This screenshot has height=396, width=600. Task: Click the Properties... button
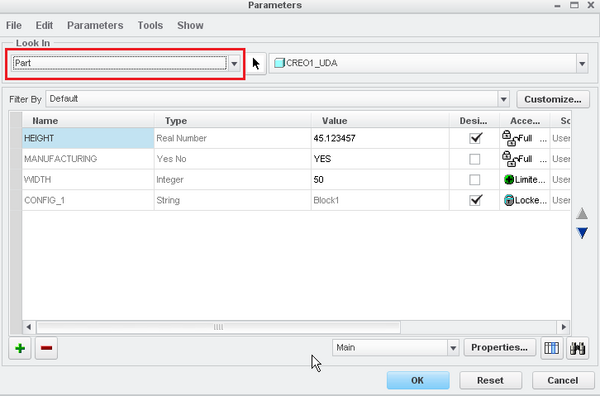pyautogui.click(x=499, y=347)
